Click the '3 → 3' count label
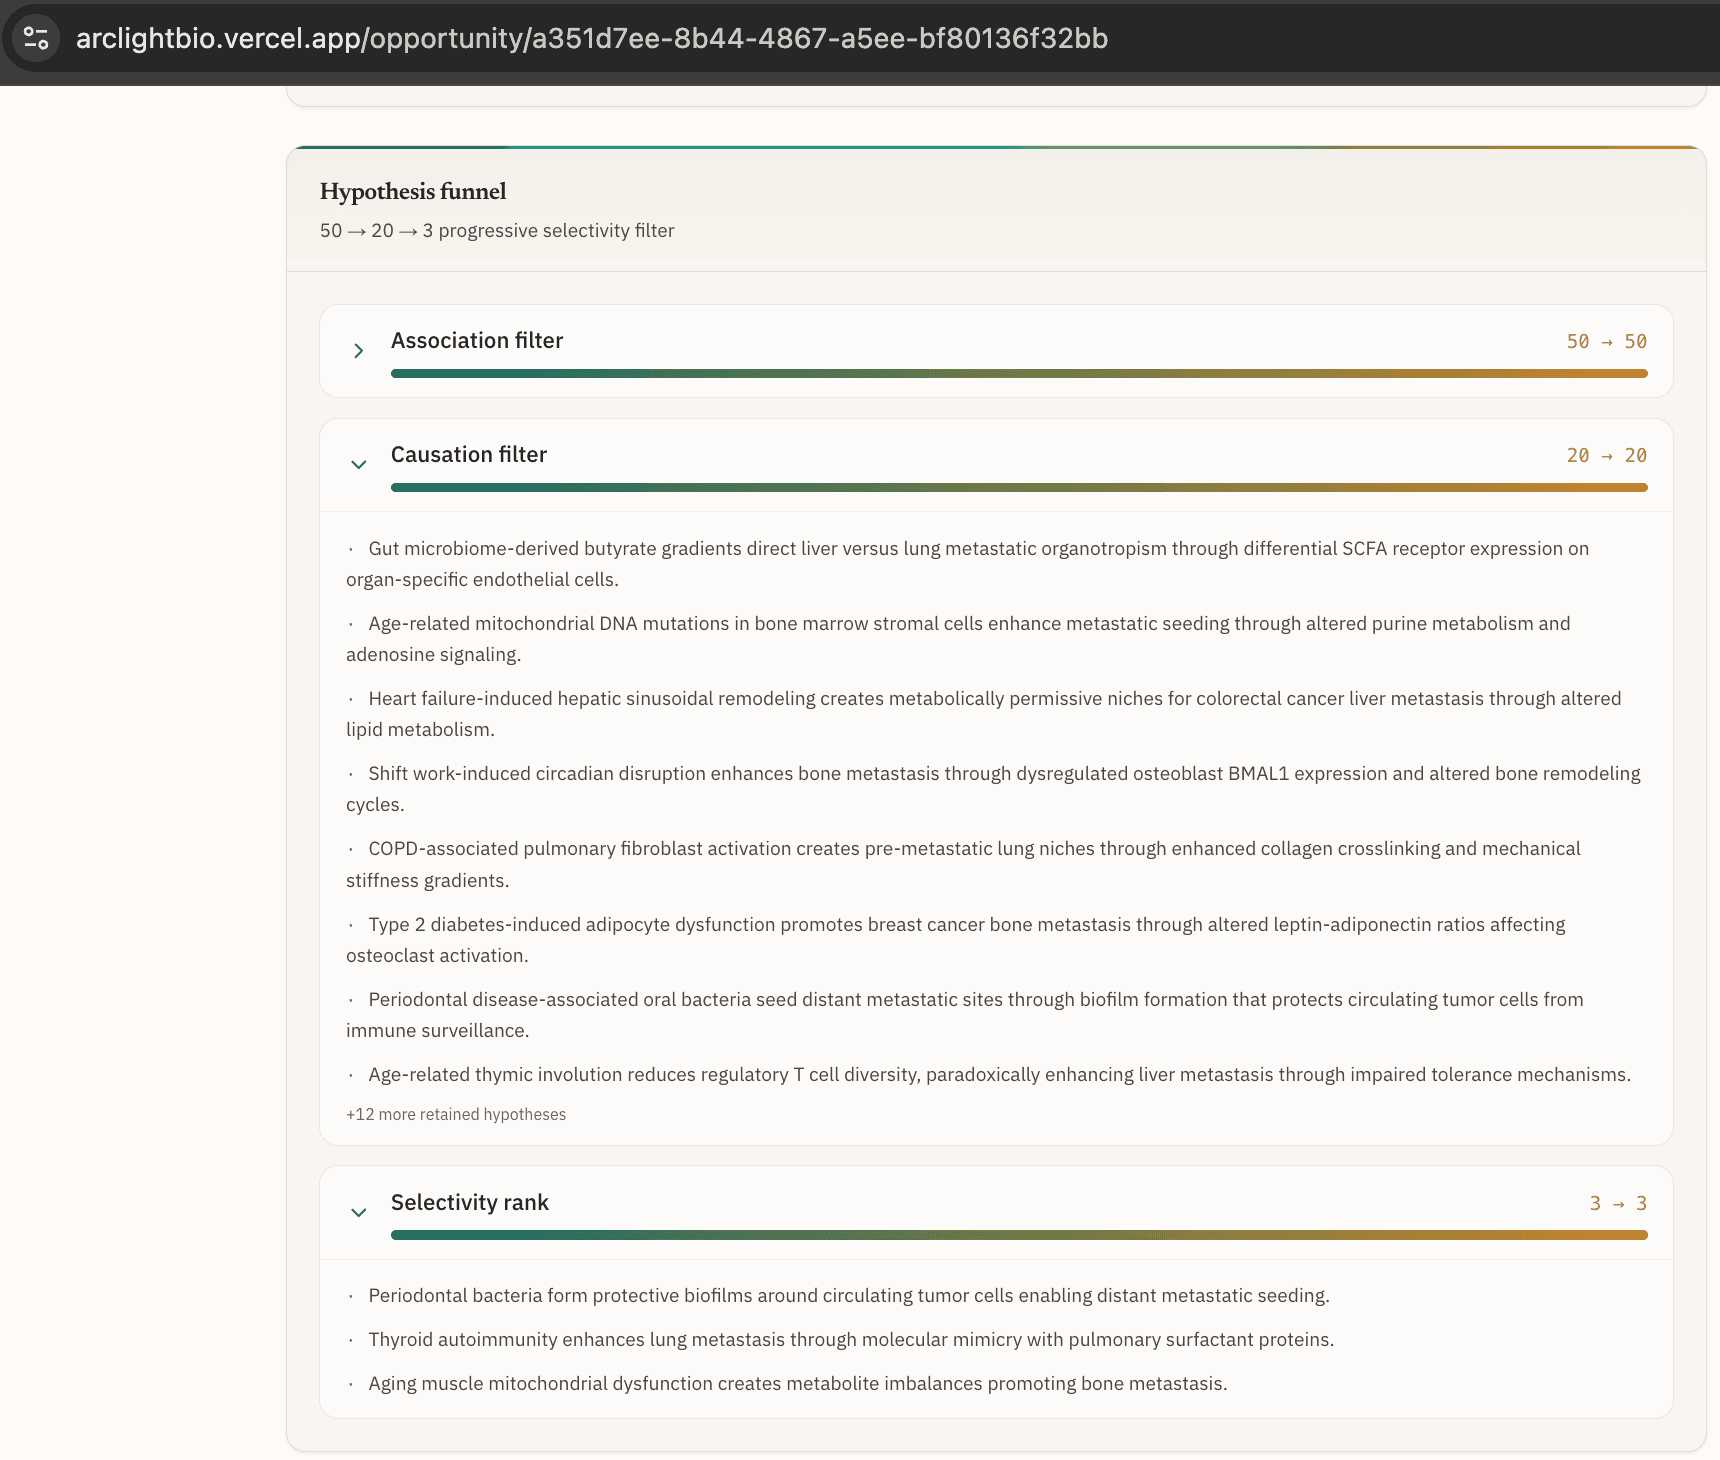This screenshot has height=1460, width=1720. click(1618, 1204)
